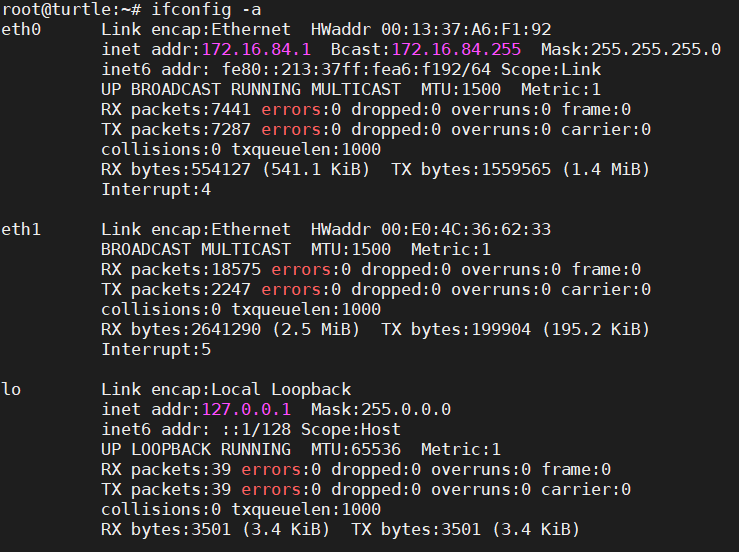Click the eth0 interface name
739x552 pixels.
coord(21,30)
